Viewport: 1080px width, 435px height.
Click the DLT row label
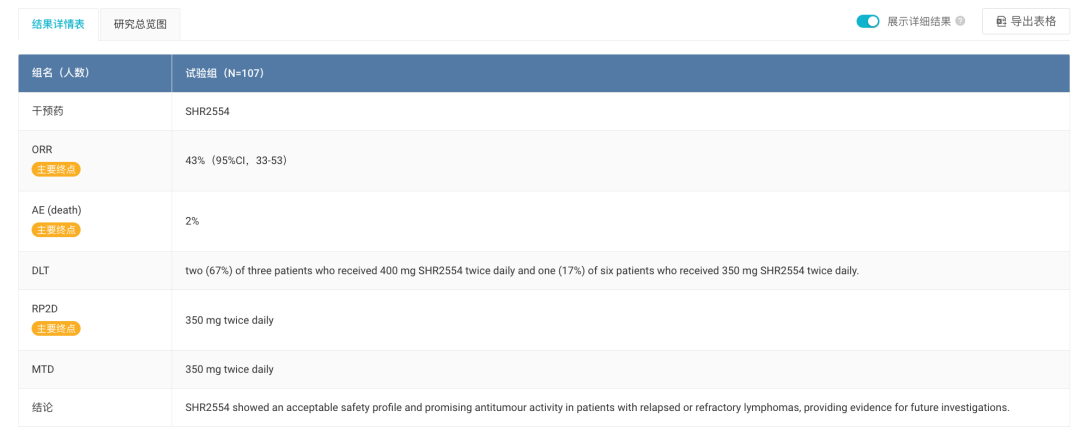[41, 270]
